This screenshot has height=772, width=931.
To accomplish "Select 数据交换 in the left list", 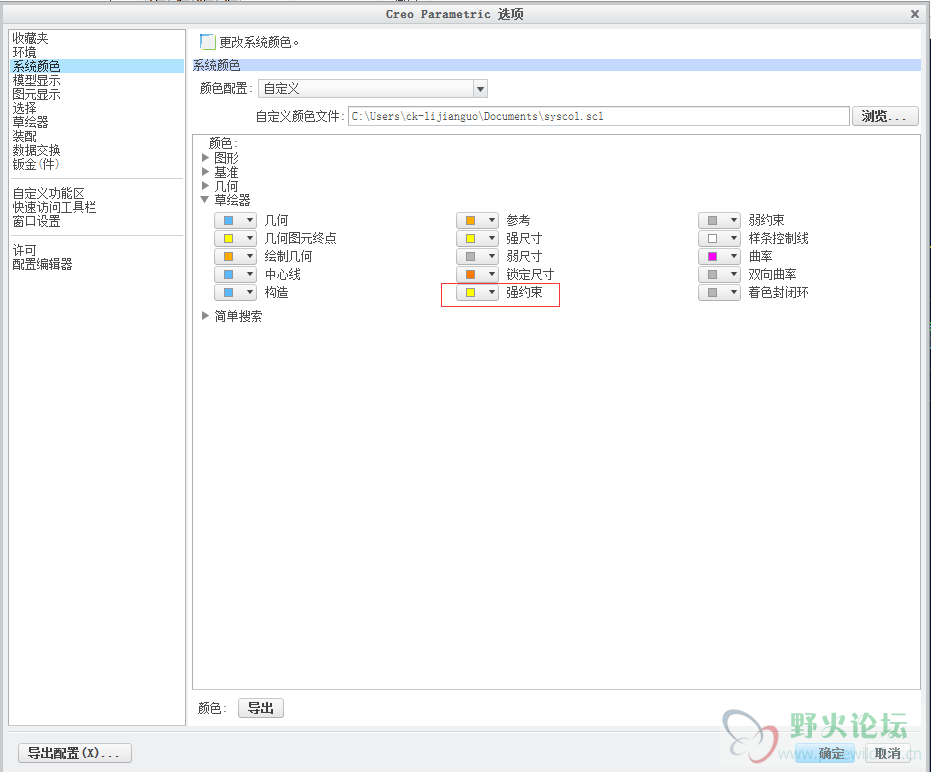I will (37, 150).
